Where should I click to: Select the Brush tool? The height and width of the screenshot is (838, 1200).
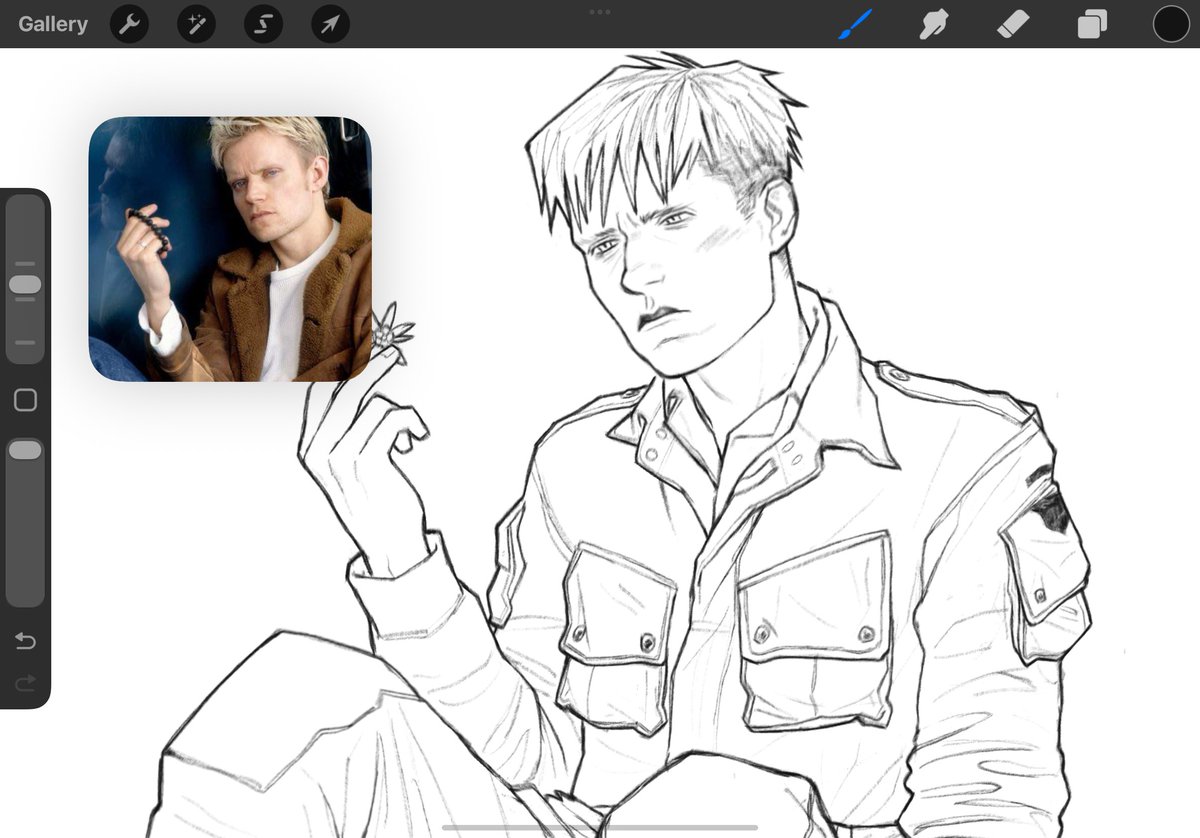click(x=855, y=24)
